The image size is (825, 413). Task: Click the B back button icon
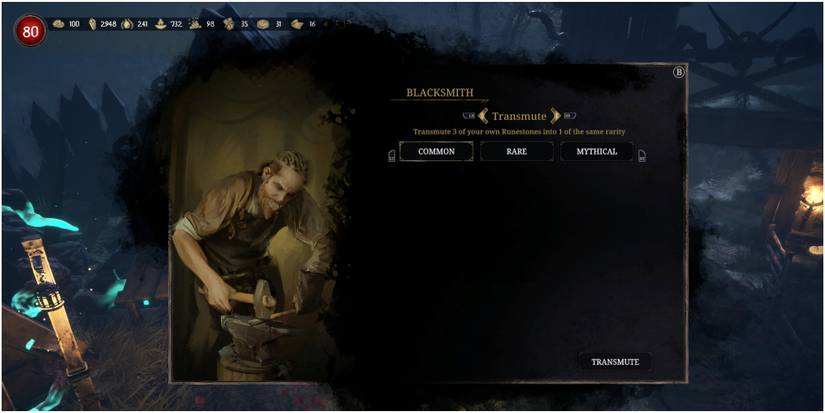pos(679,73)
